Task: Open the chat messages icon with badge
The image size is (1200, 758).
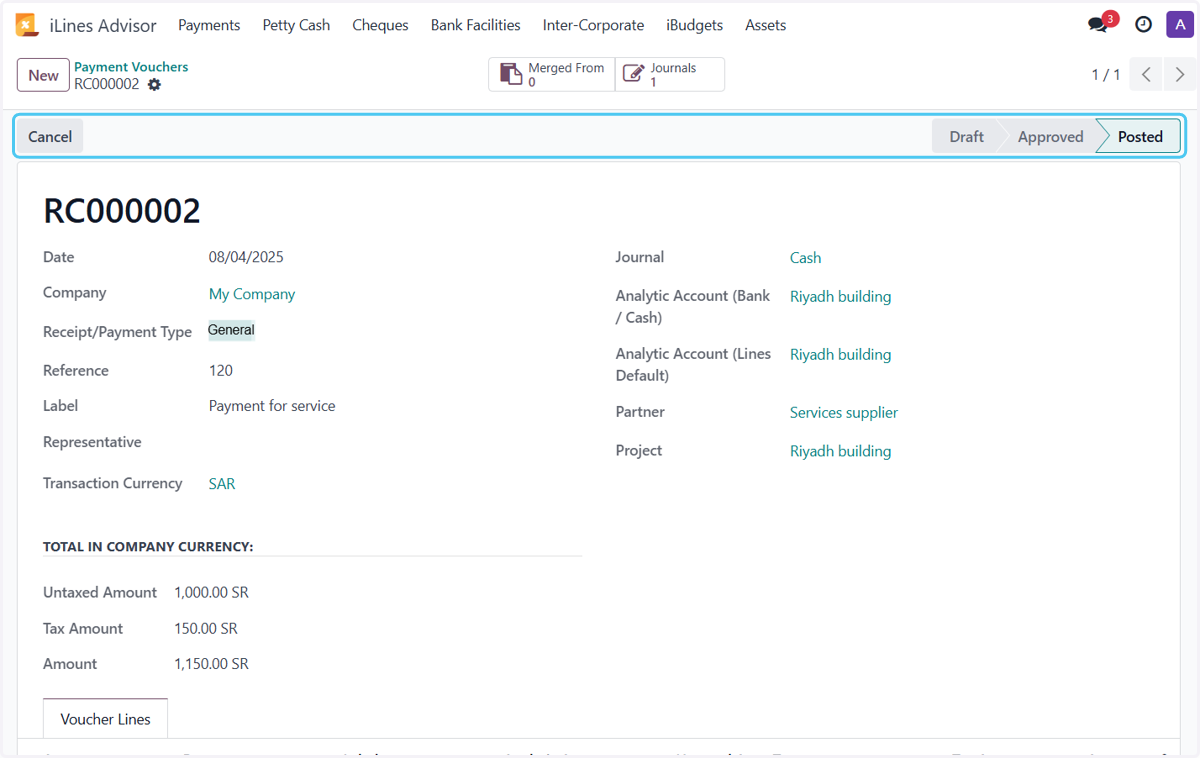Action: pos(1098,25)
